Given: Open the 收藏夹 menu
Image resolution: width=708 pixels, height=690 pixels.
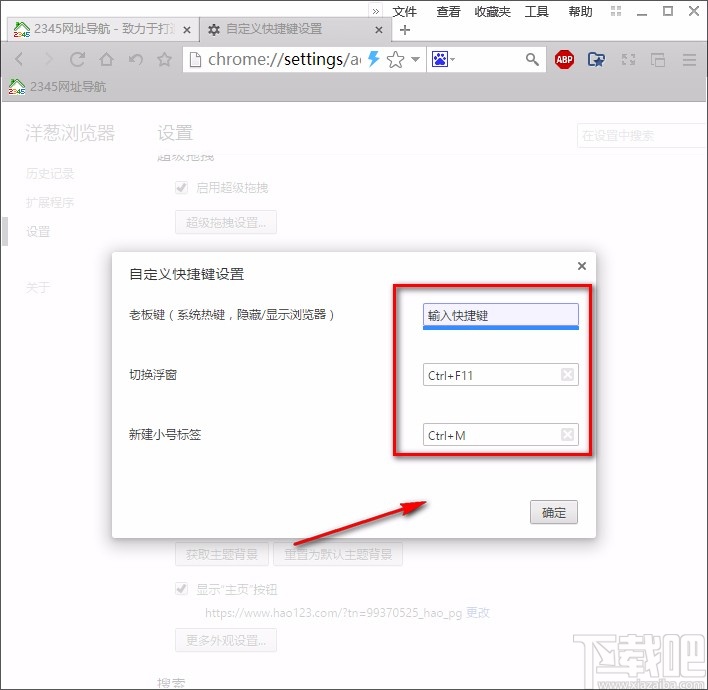Looking at the screenshot, I should (492, 11).
